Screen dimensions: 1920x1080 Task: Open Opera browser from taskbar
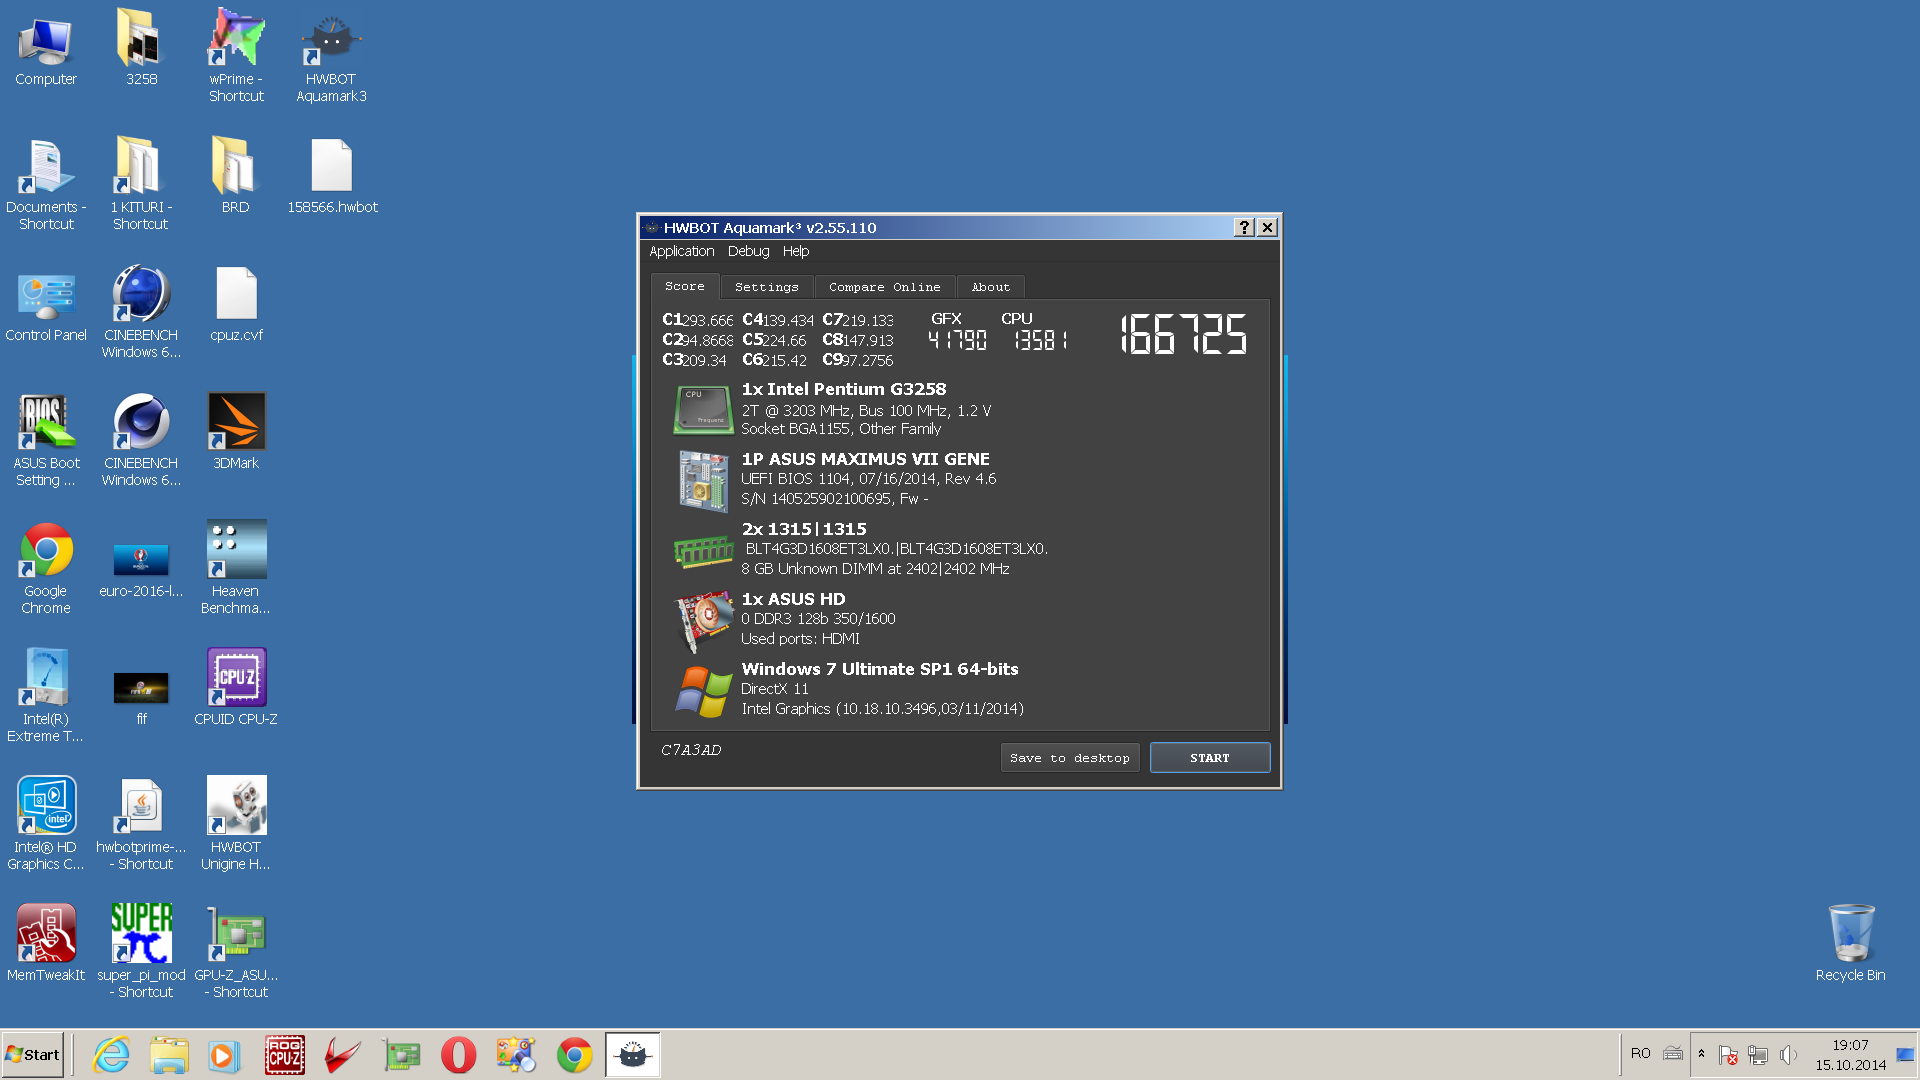(x=459, y=1055)
